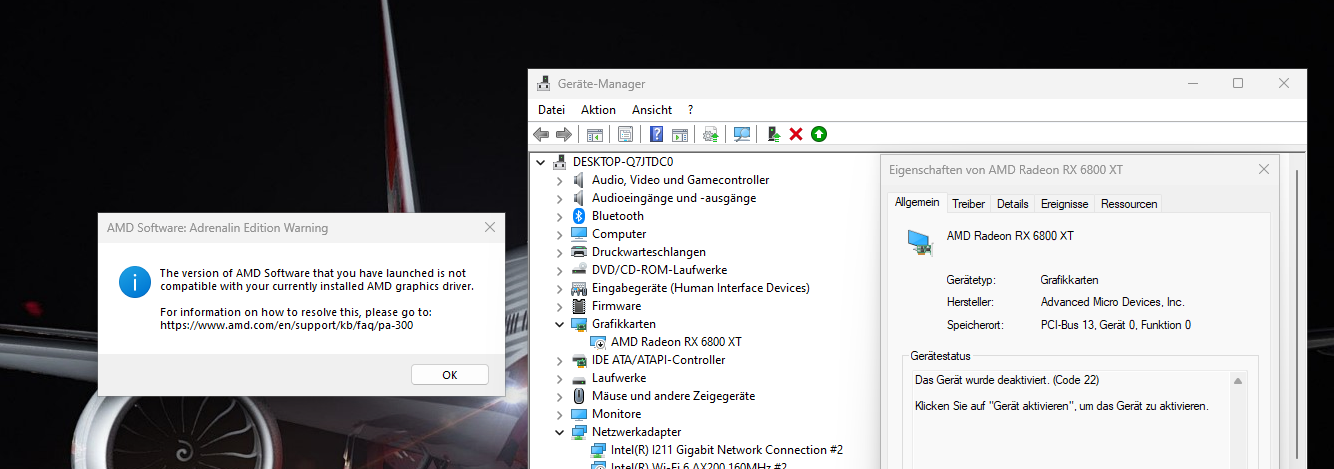This screenshot has height=469, width=1334.
Task: Click the Netzwerkadapter category icon
Action: pos(579,432)
